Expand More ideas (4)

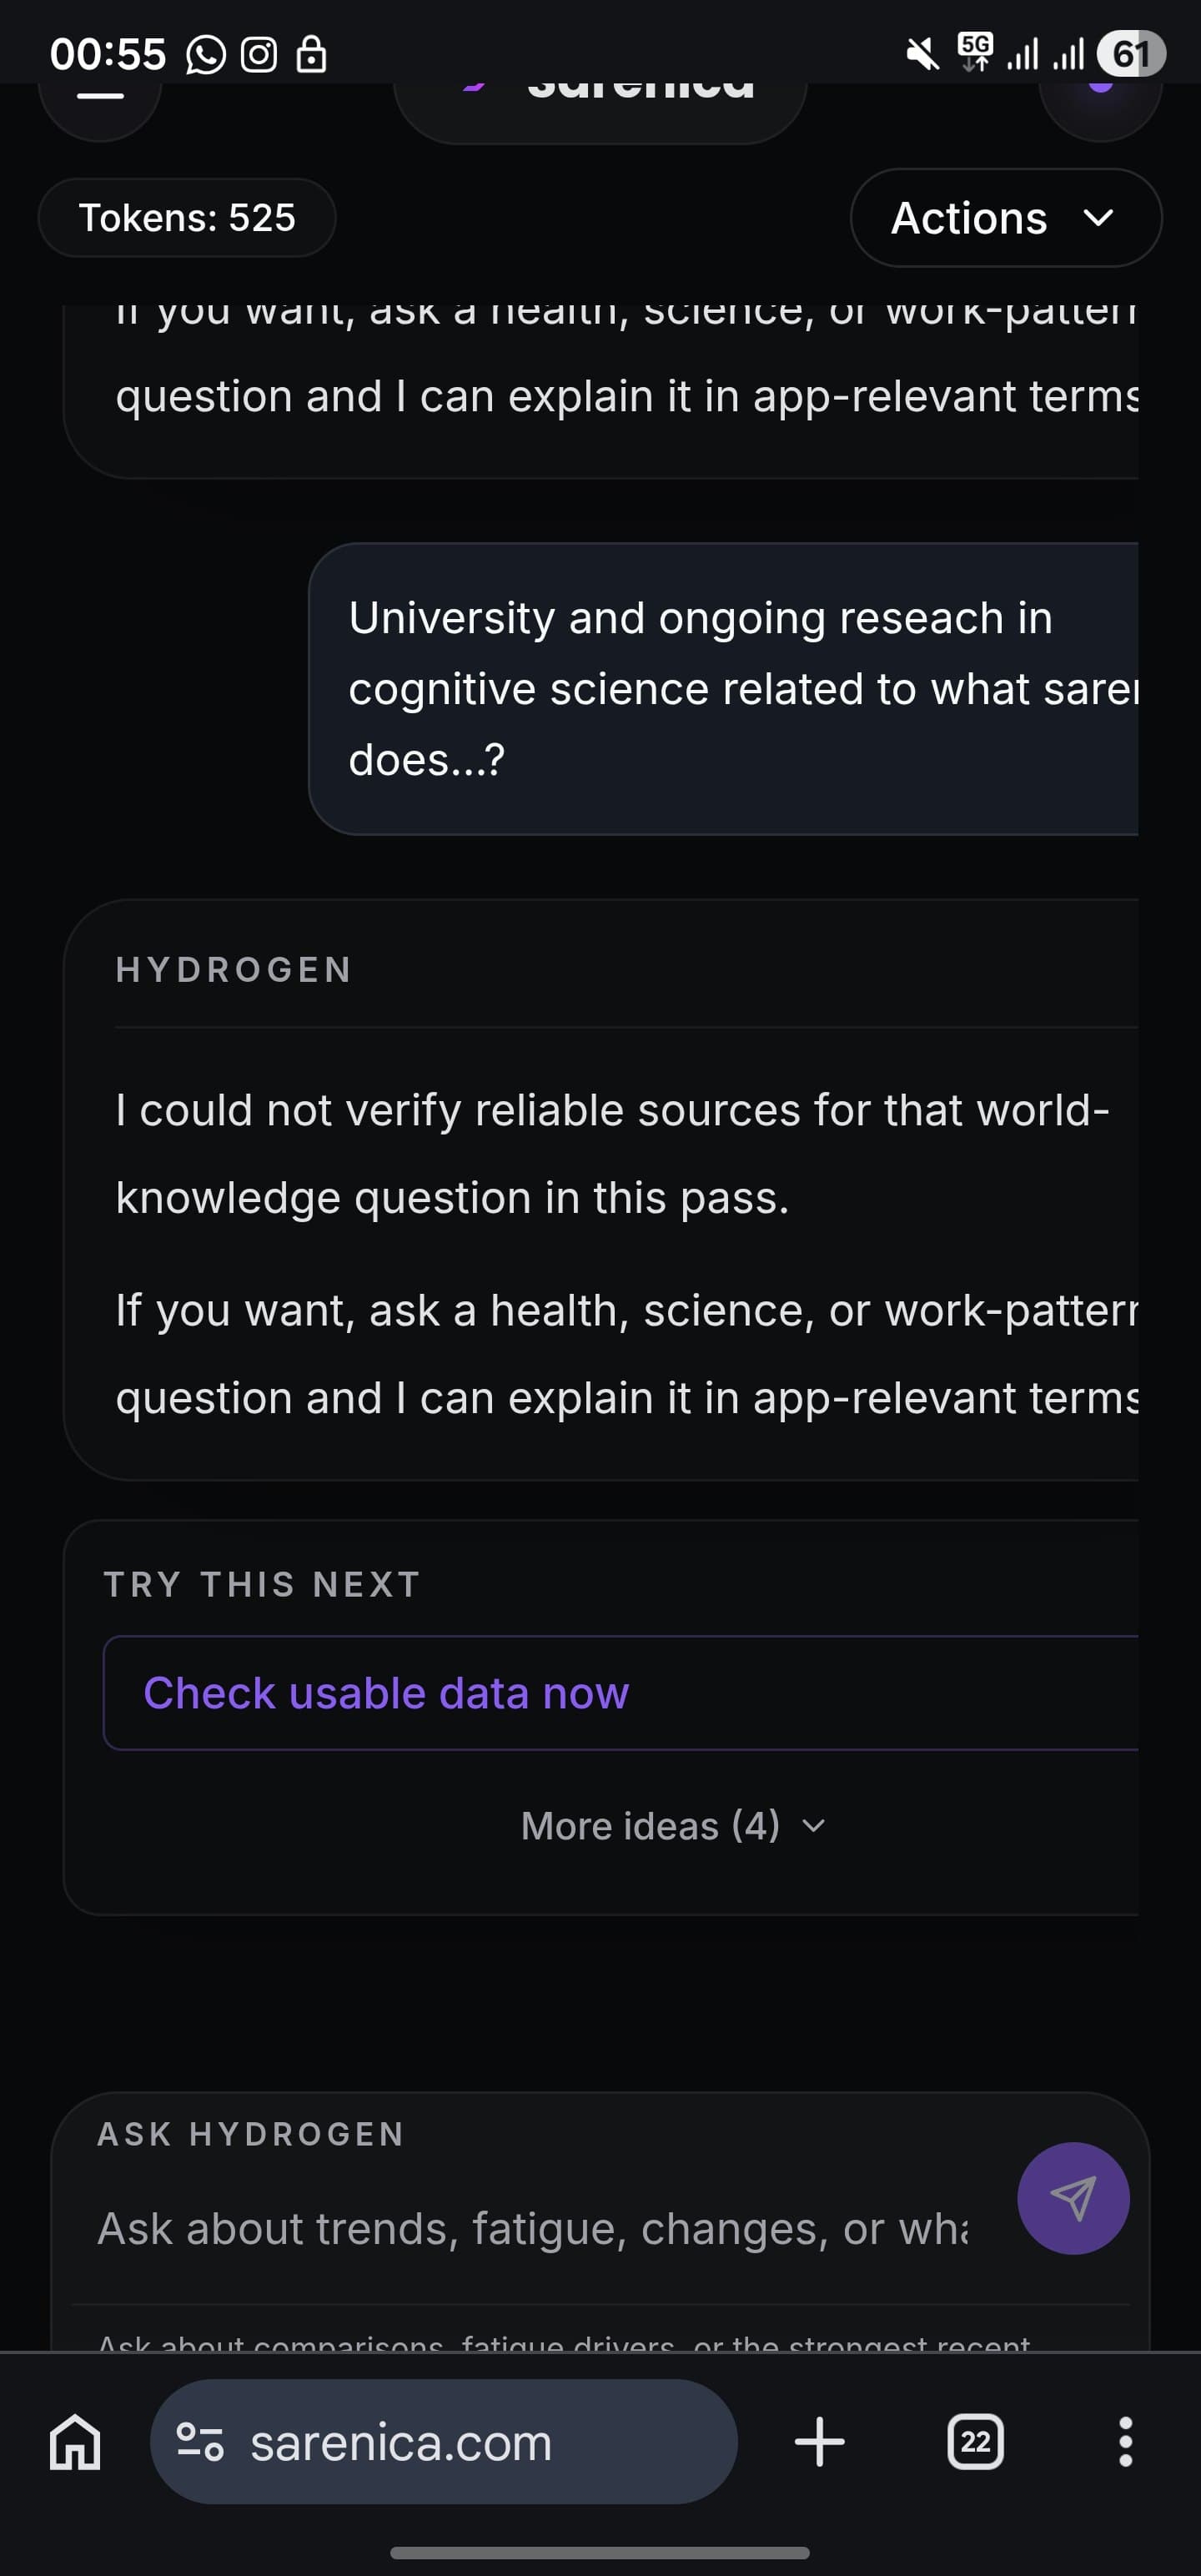650,1826
